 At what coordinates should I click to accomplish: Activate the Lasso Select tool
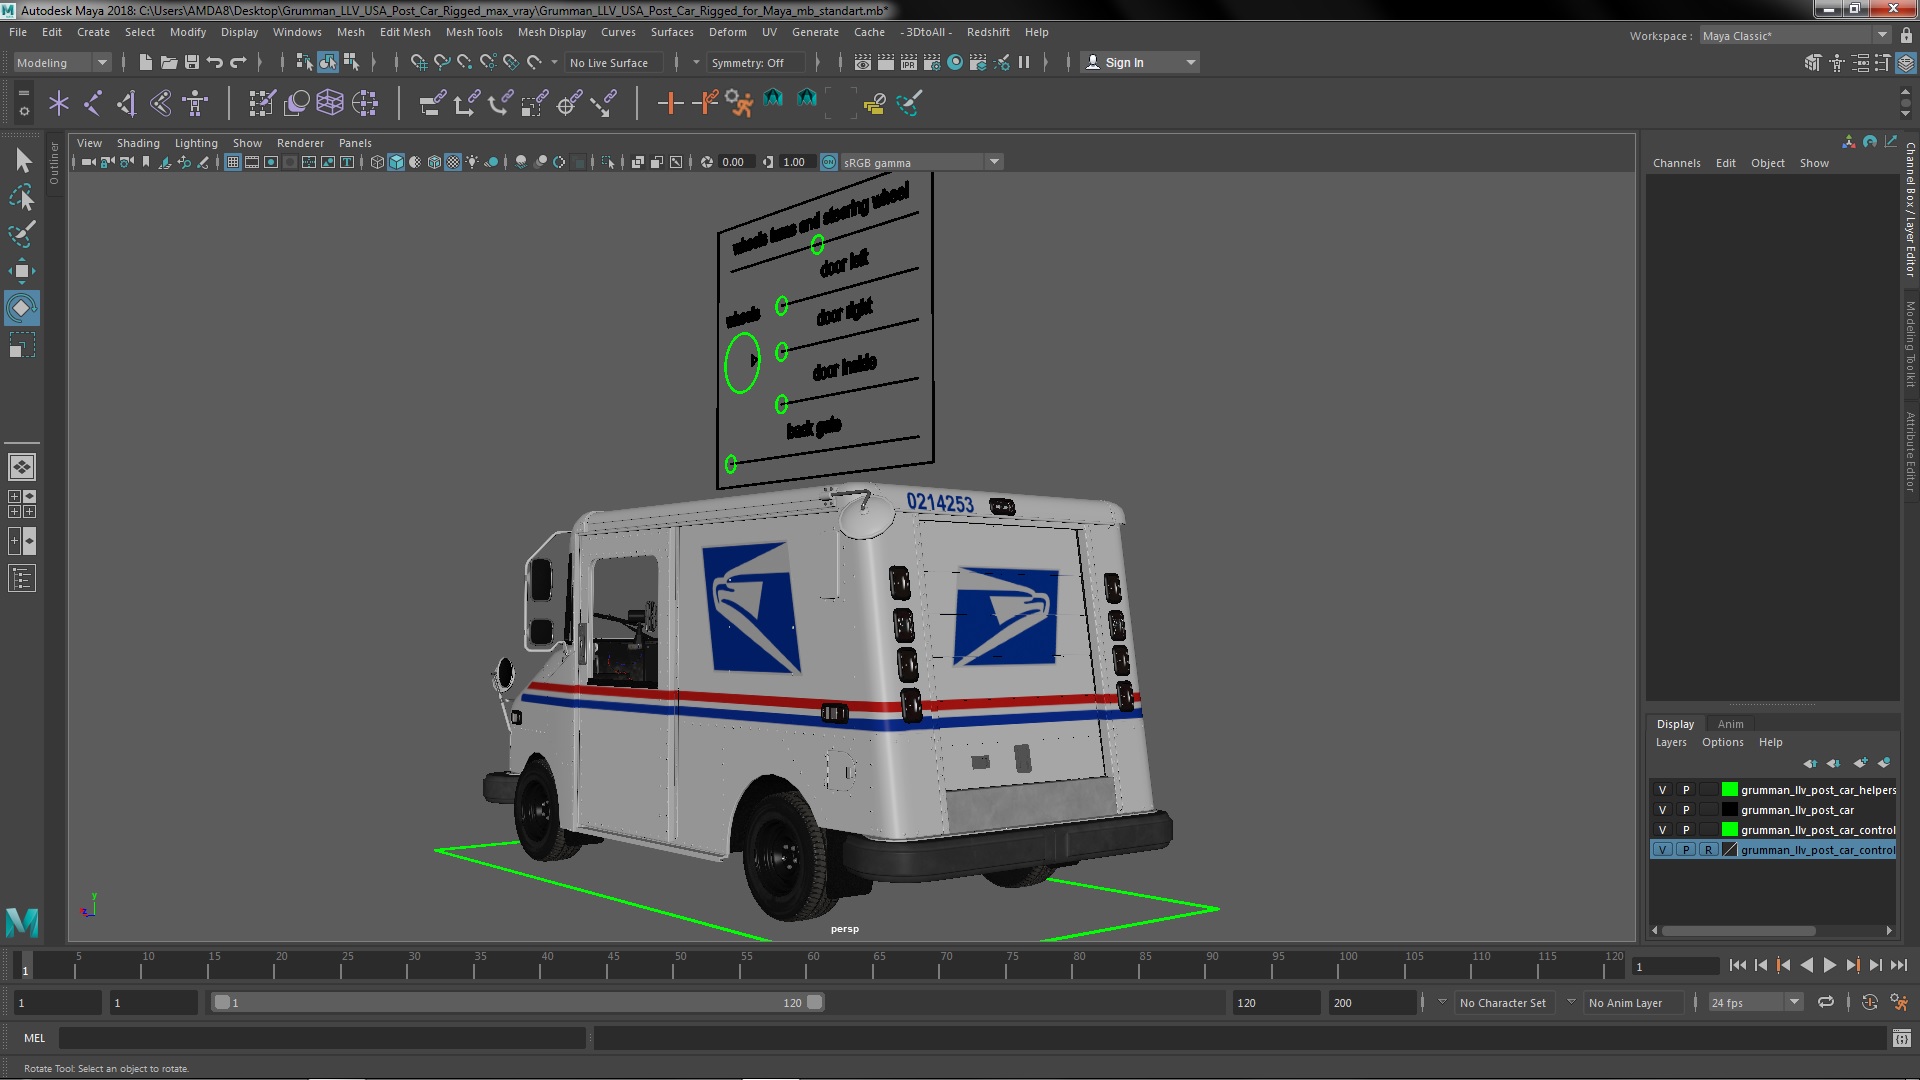(22, 197)
